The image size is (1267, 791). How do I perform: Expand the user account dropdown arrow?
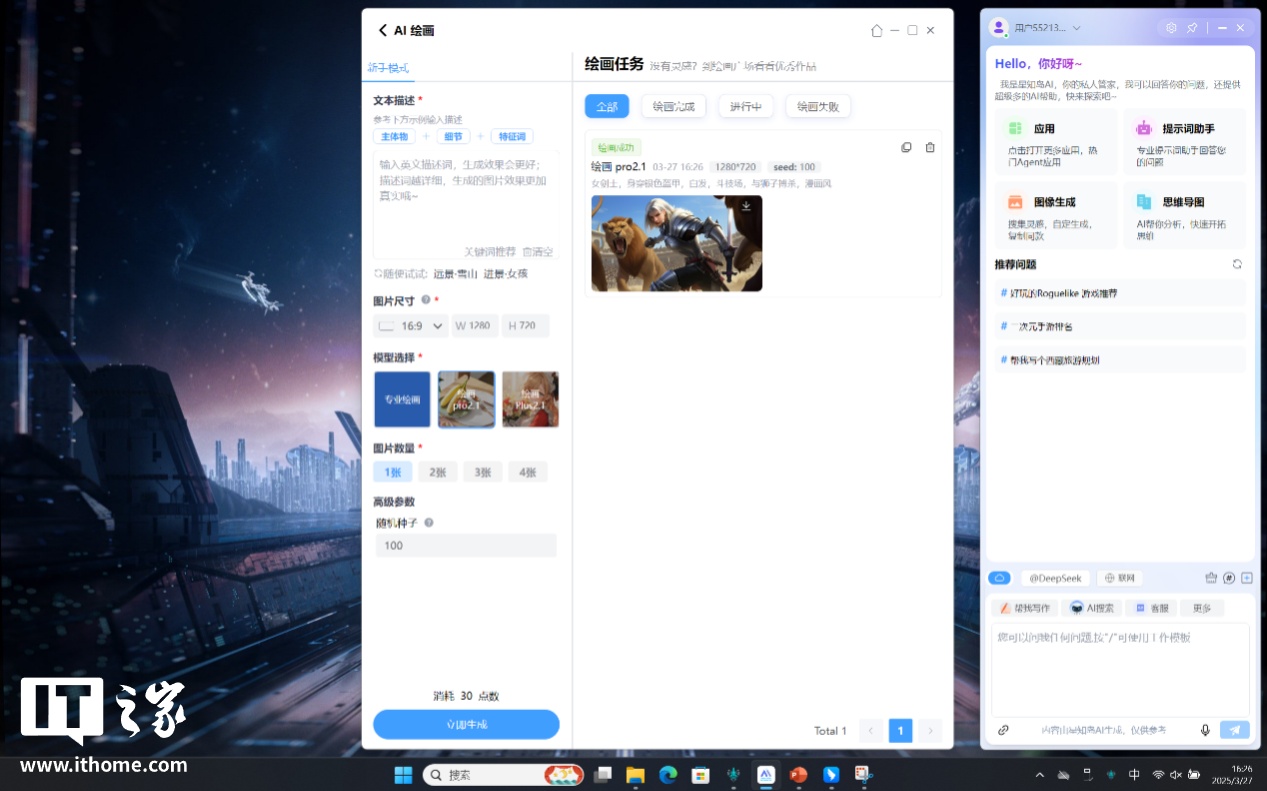click(1077, 28)
